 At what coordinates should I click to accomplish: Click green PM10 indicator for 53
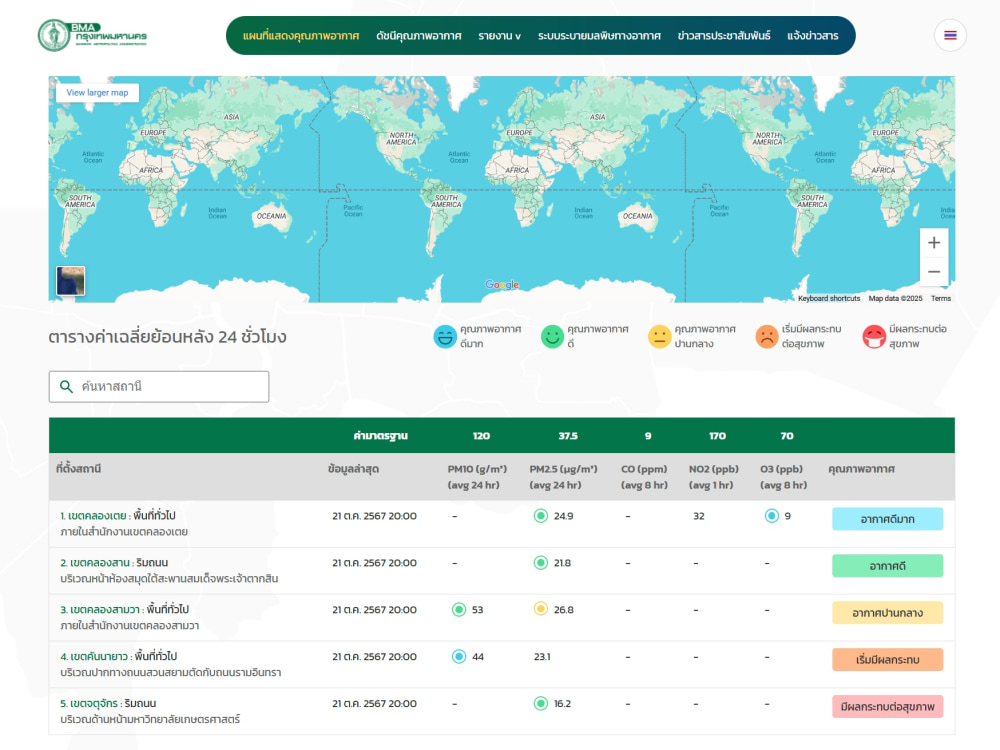[x=459, y=610]
